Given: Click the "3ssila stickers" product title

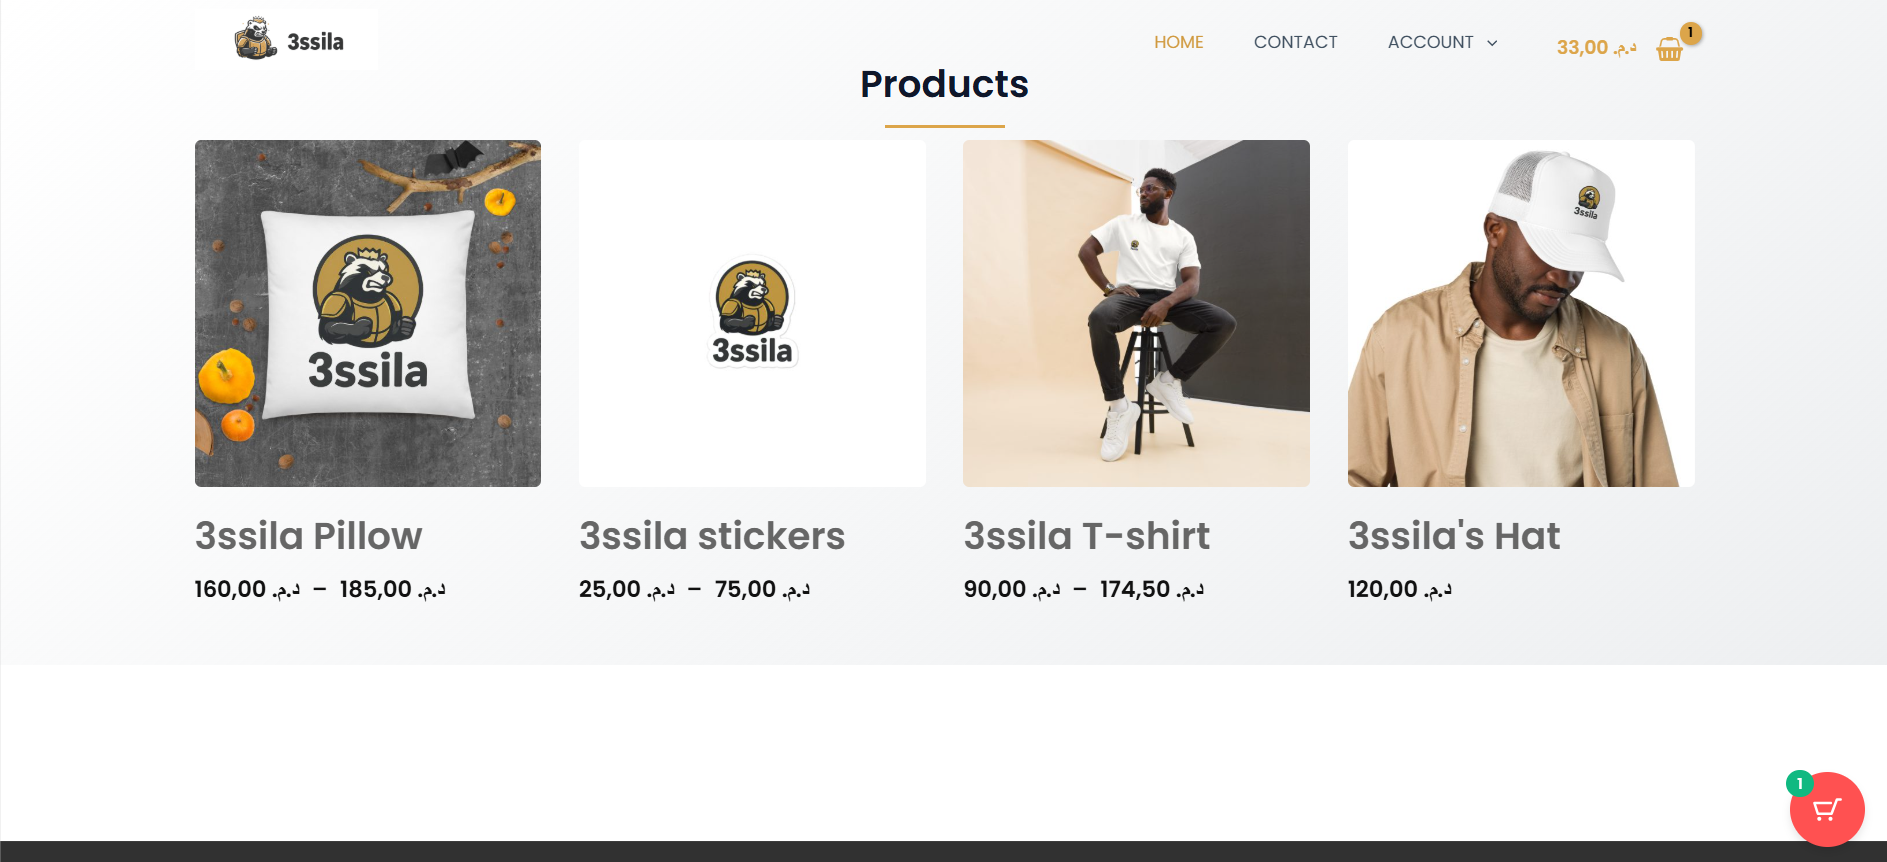Looking at the screenshot, I should [712, 536].
